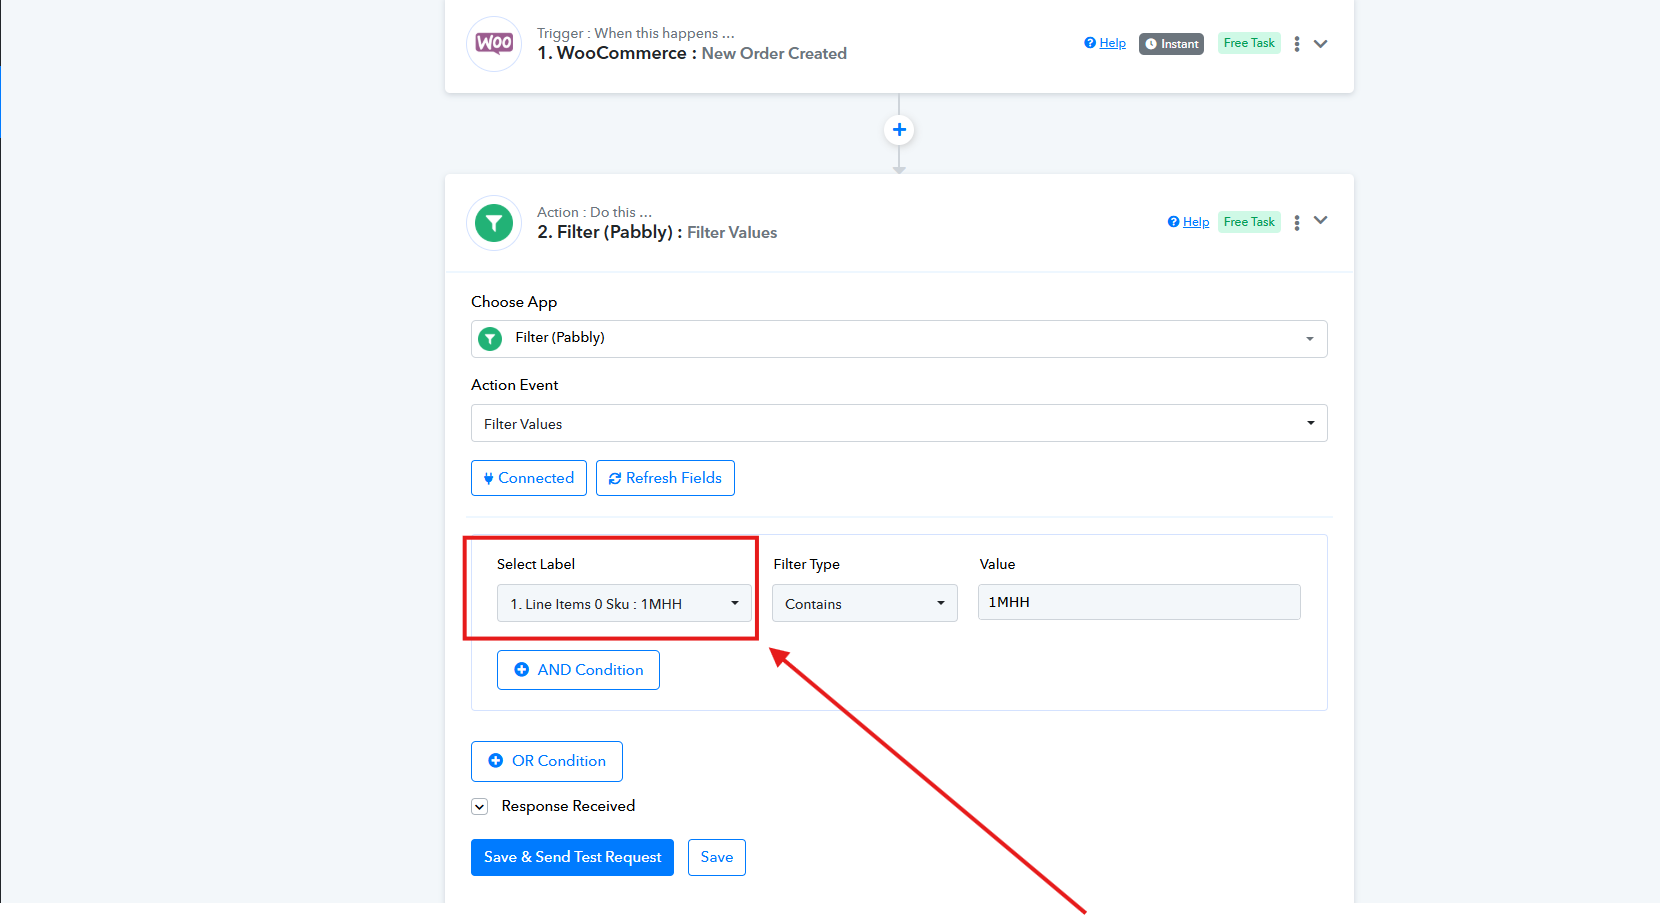The height and width of the screenshot is (916, 1660).
Task: Add a step with the plus icon
Action: [899, 130]
